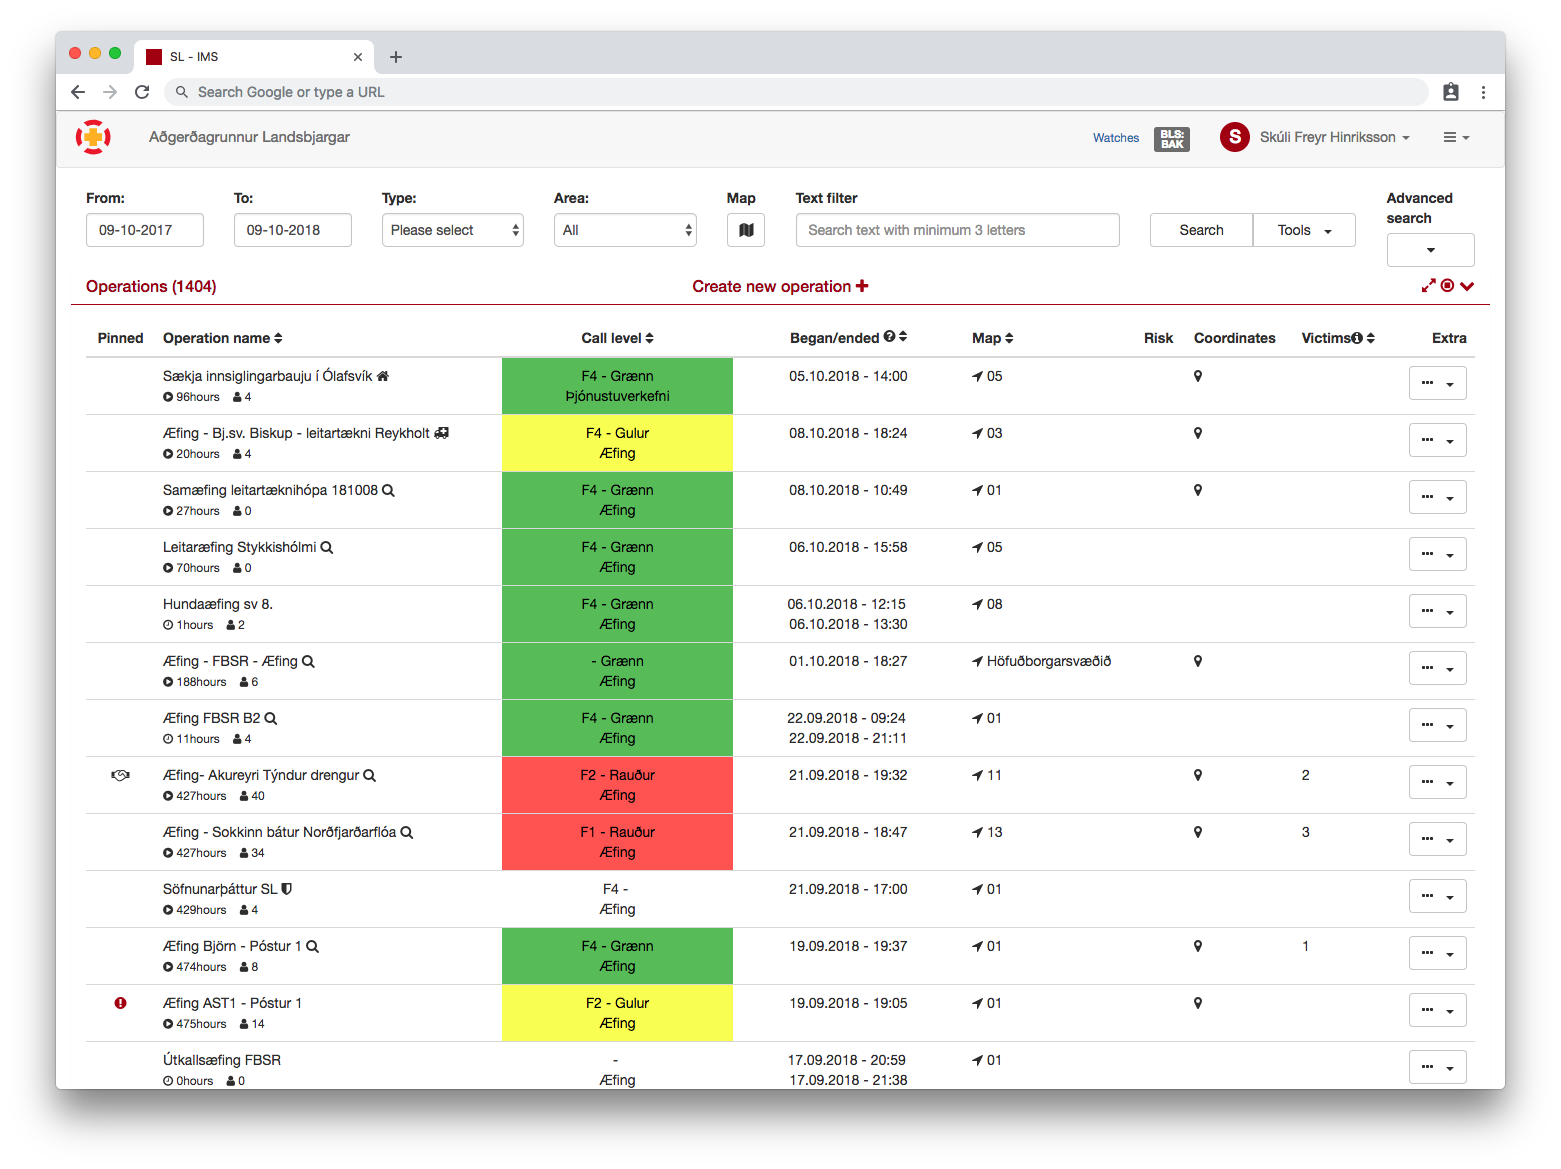Click coordinates pin for Samæfing leitartæknihópa row

point(1198,490)
